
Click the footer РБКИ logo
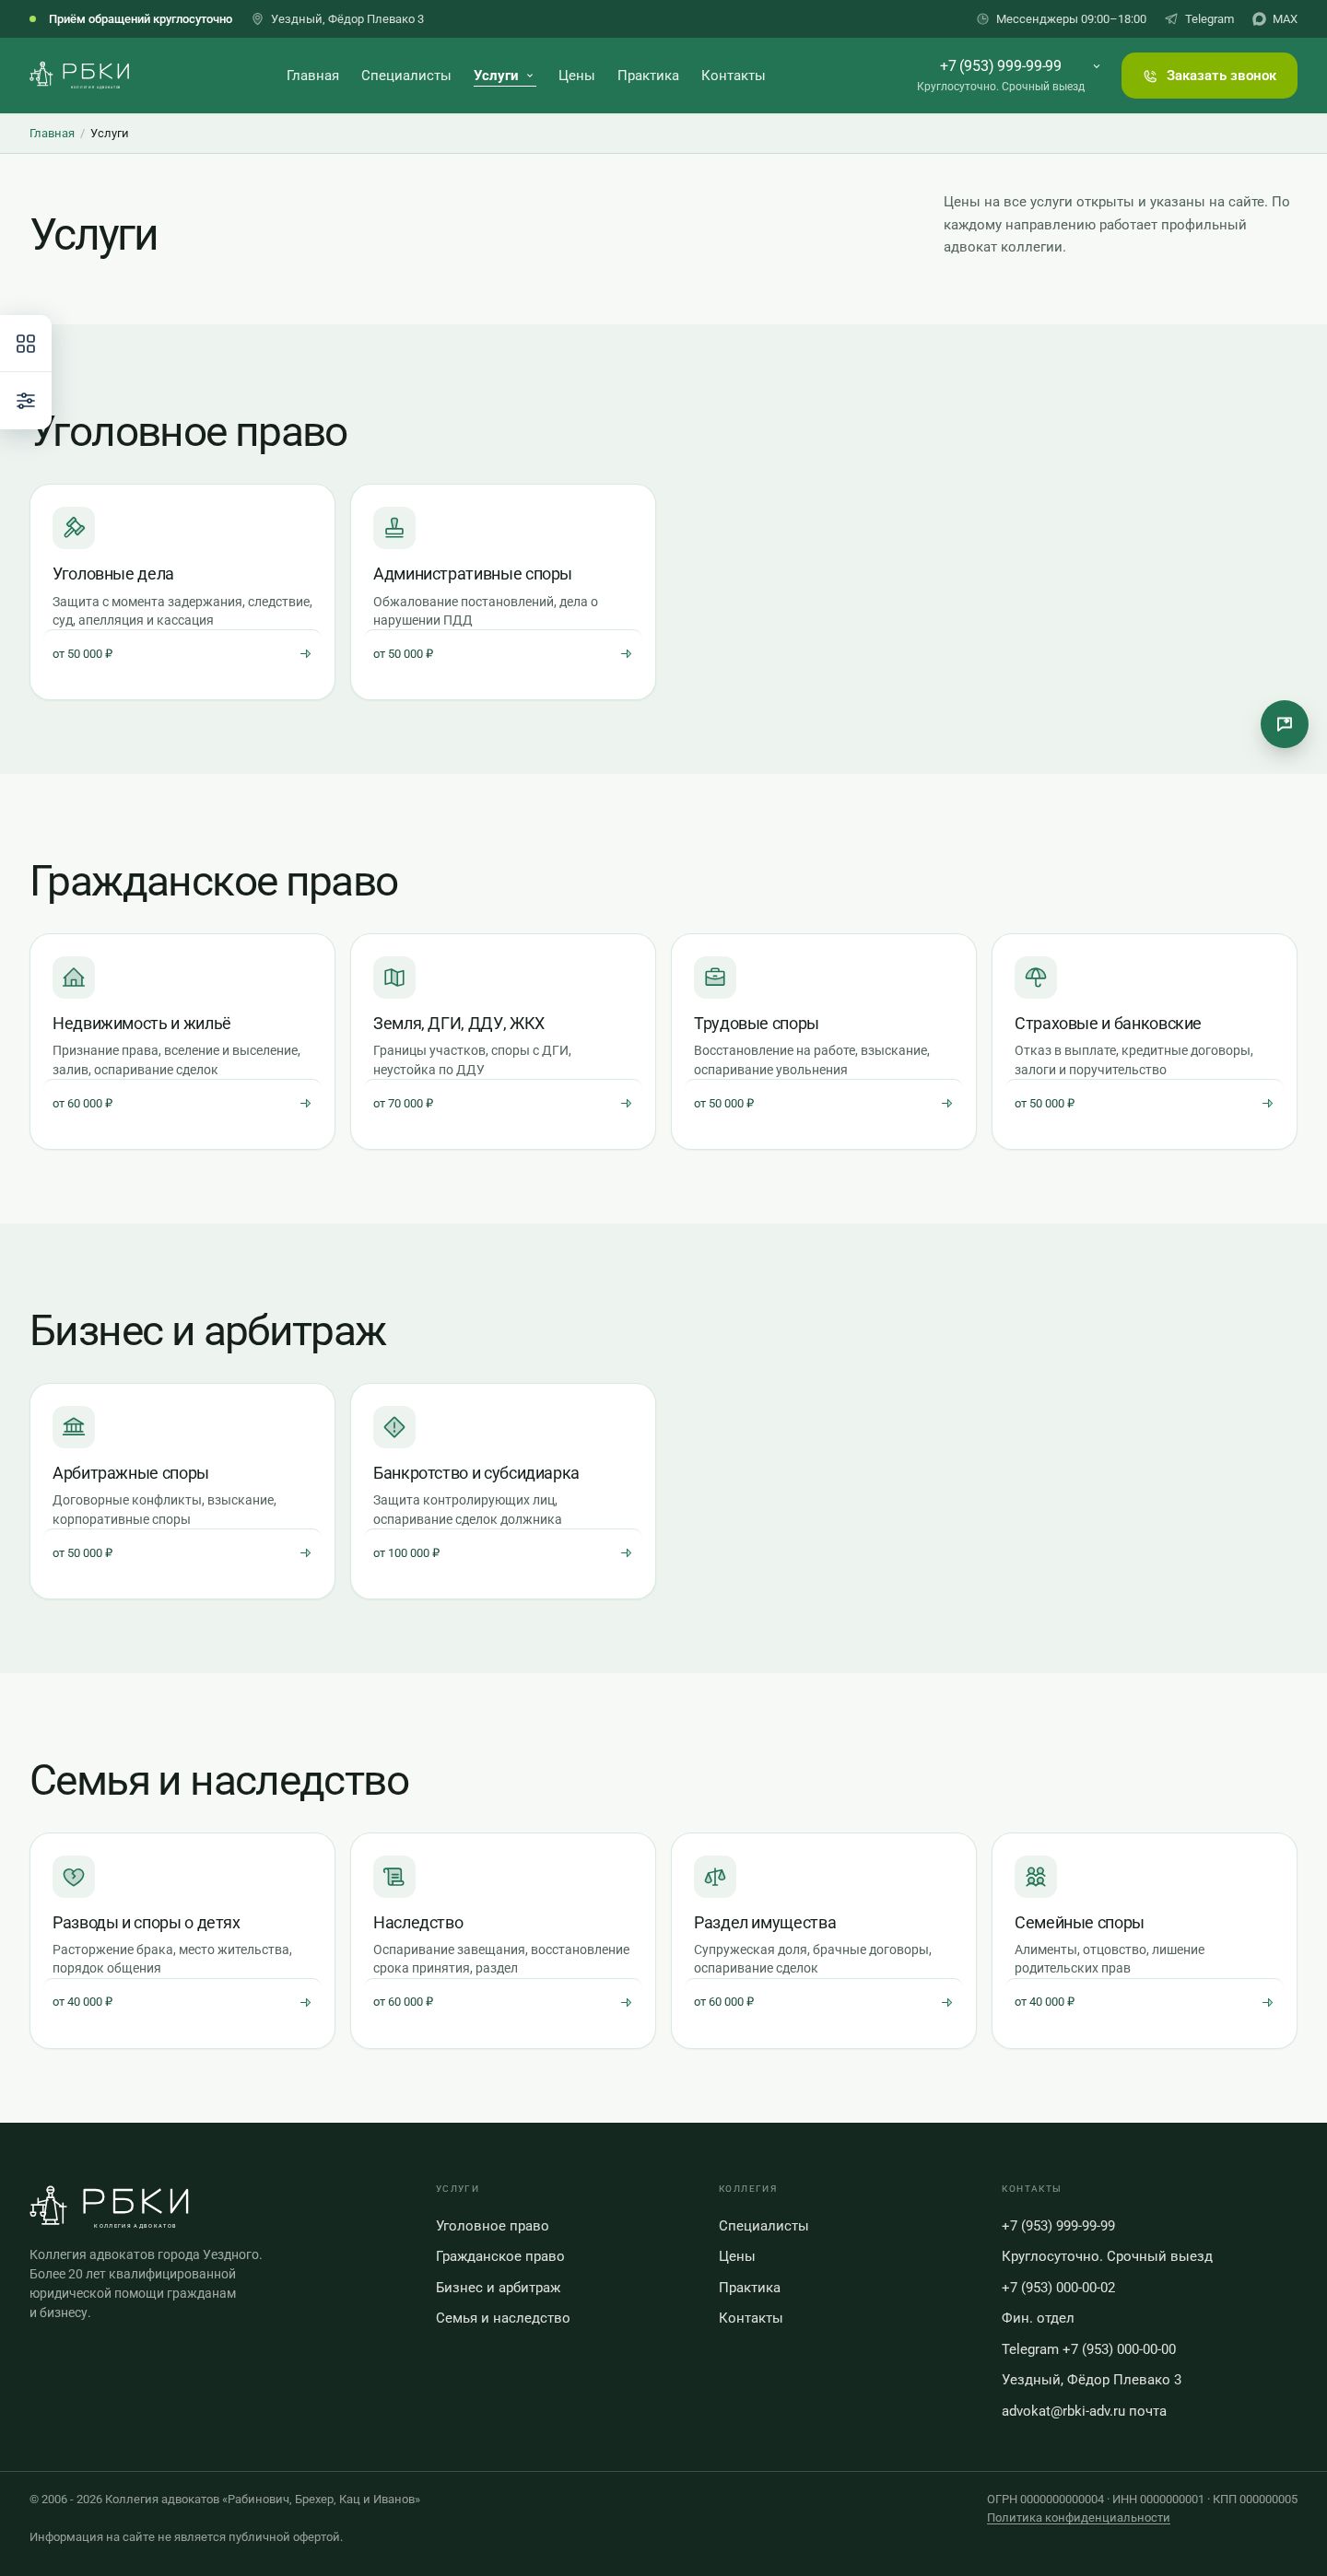tap(109, 2206)
